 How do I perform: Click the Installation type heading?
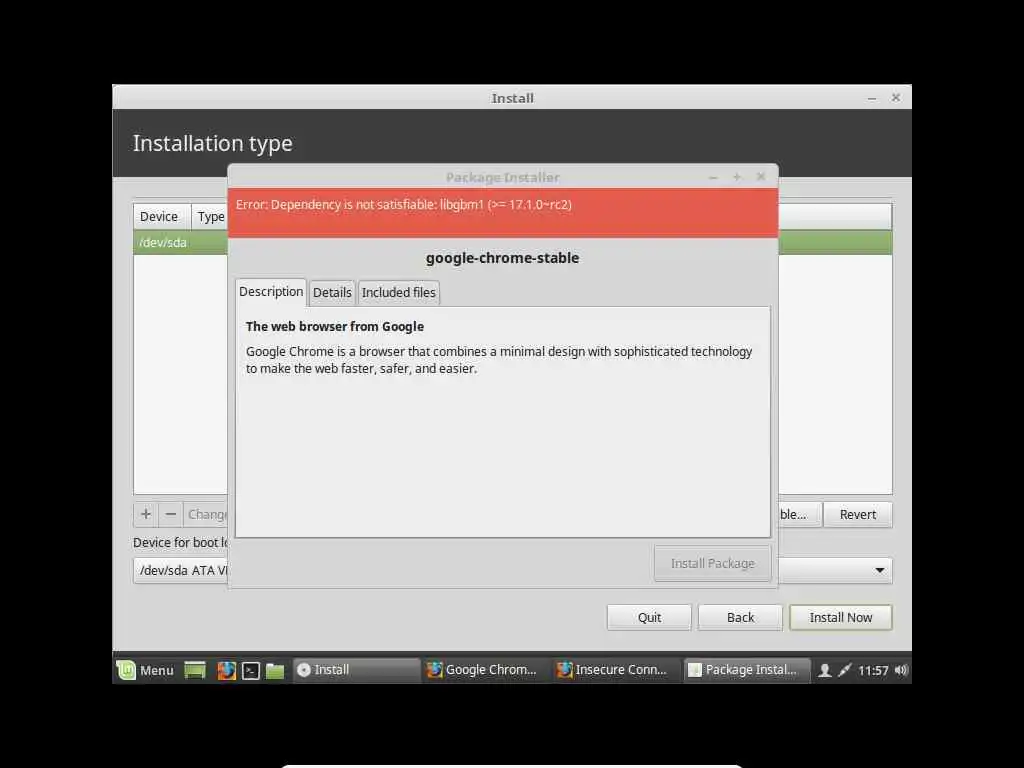pos(212,144)
